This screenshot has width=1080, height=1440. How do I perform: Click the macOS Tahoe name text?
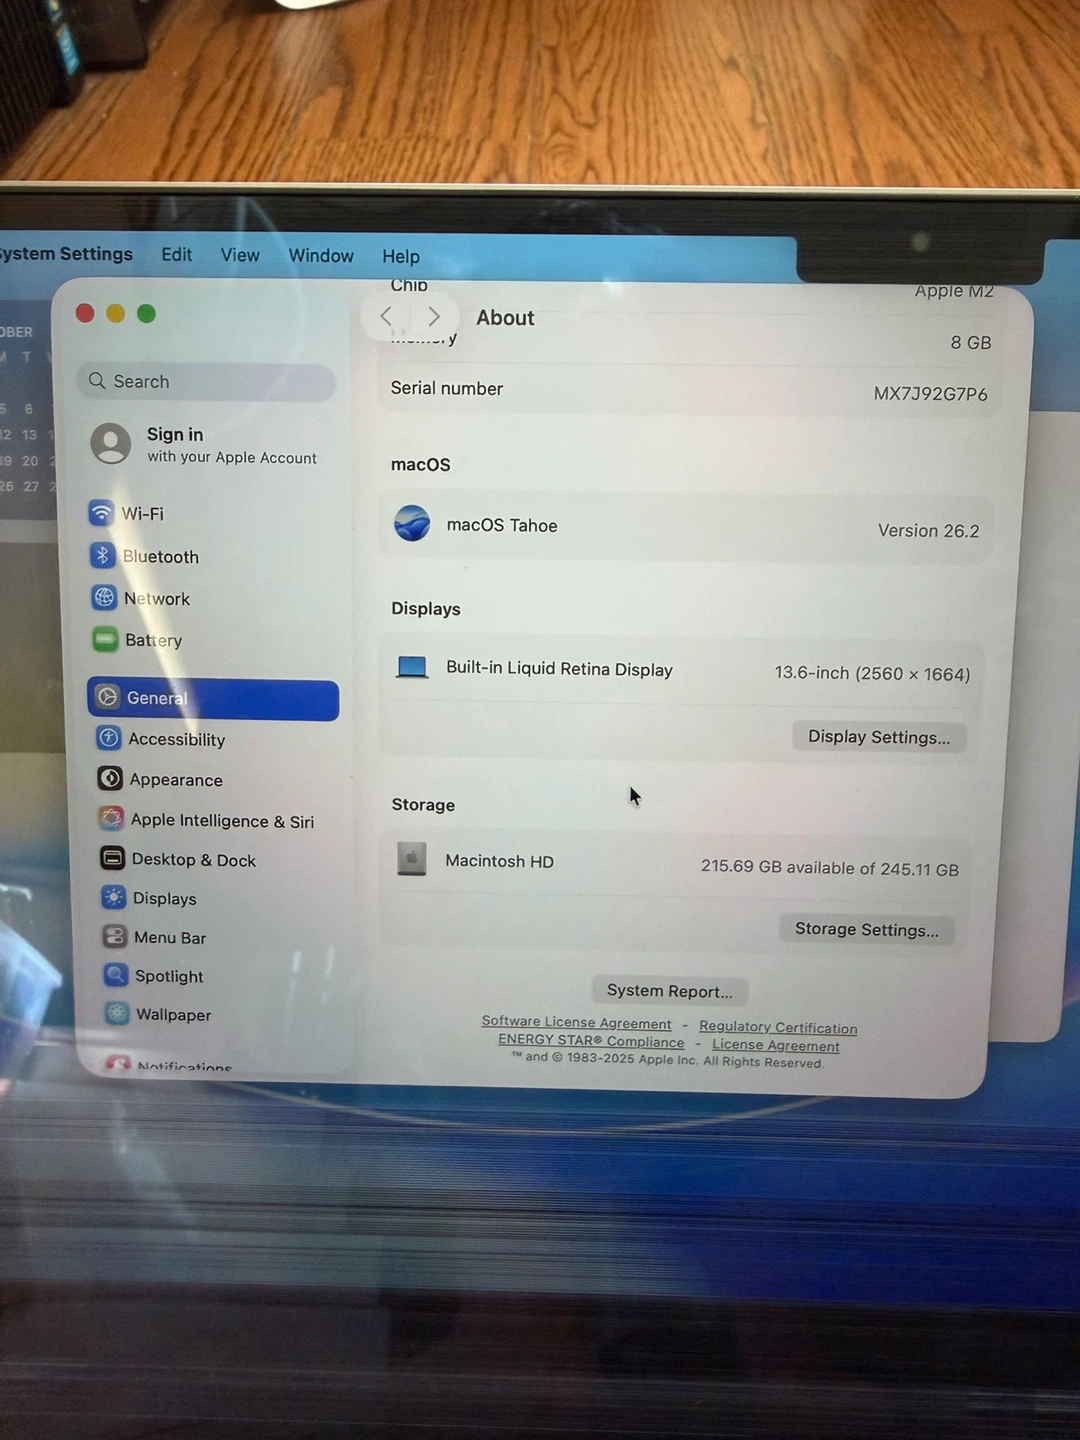click(x=502, y=525)
